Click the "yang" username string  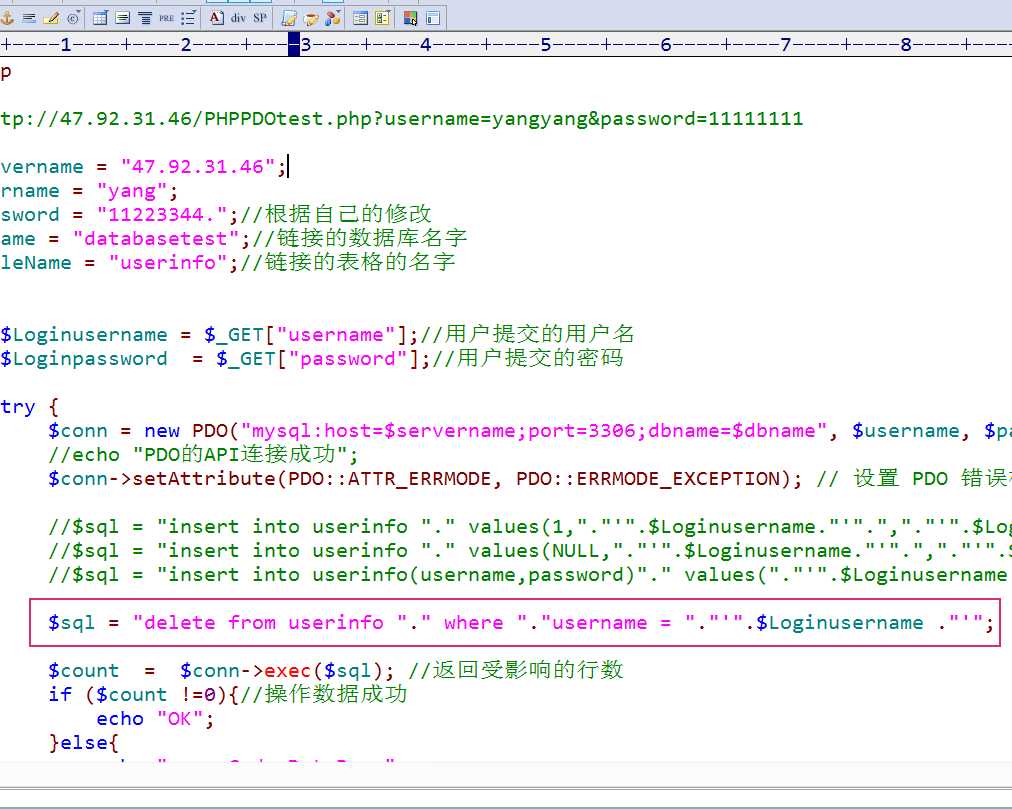click(x=132, y=191)
